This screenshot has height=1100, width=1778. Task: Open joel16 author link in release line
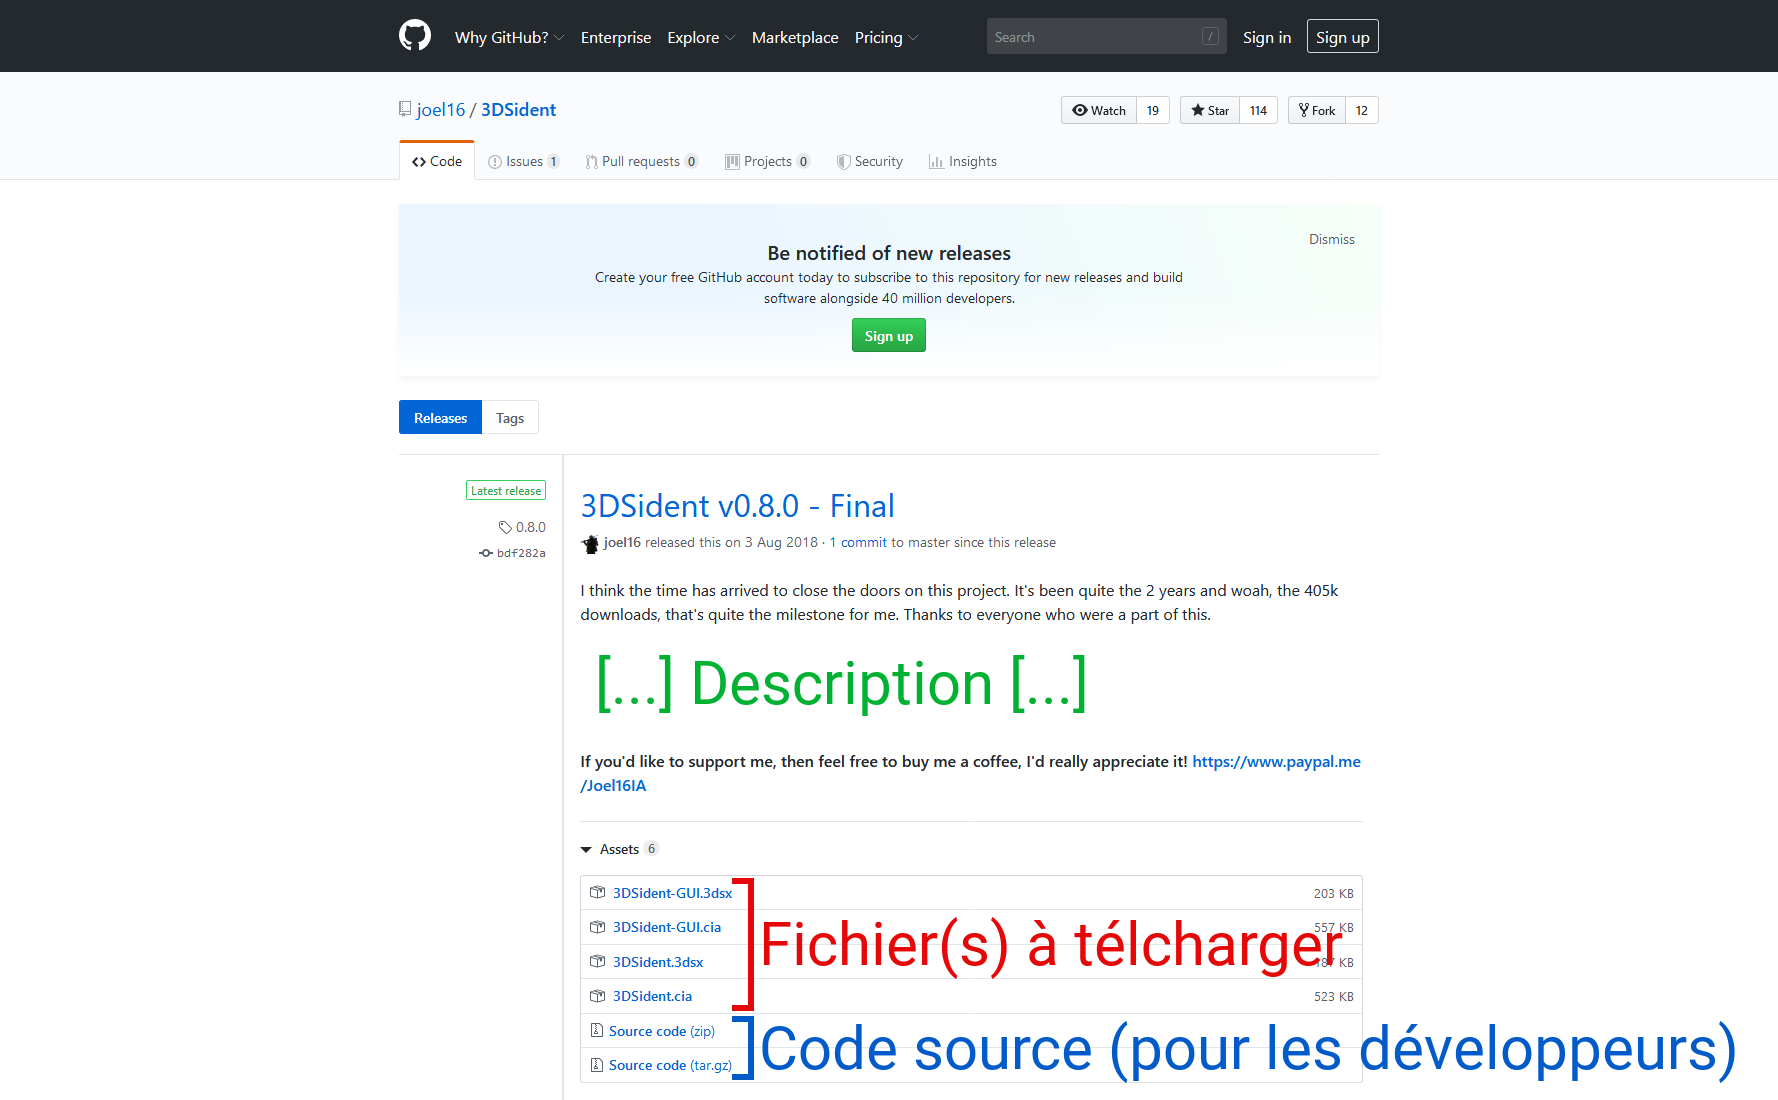tap(622, 542)
